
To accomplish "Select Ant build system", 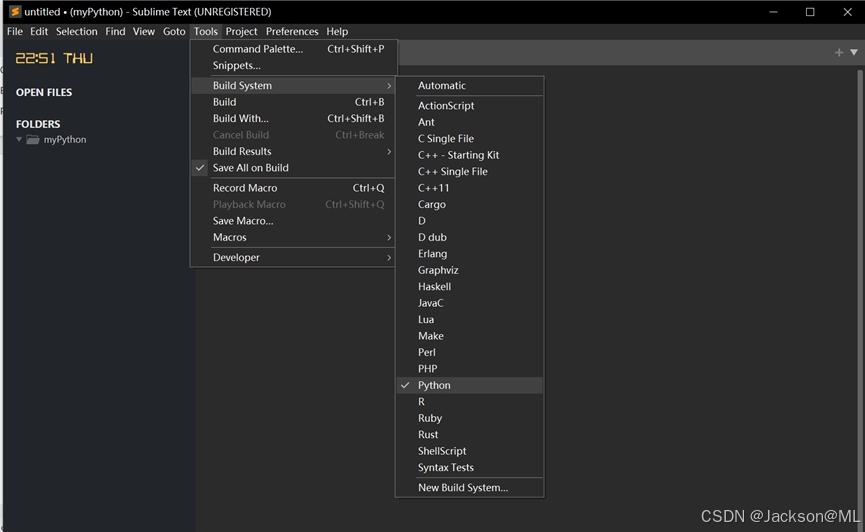I will (x=469, y=122).
